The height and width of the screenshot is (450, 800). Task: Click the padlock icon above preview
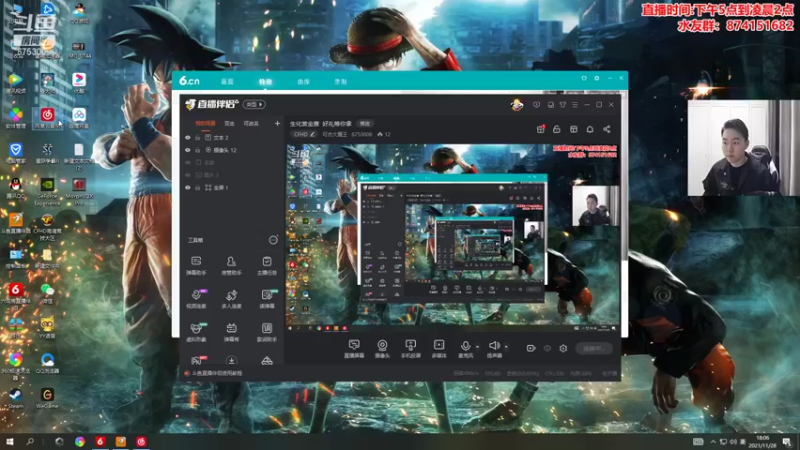557,129
